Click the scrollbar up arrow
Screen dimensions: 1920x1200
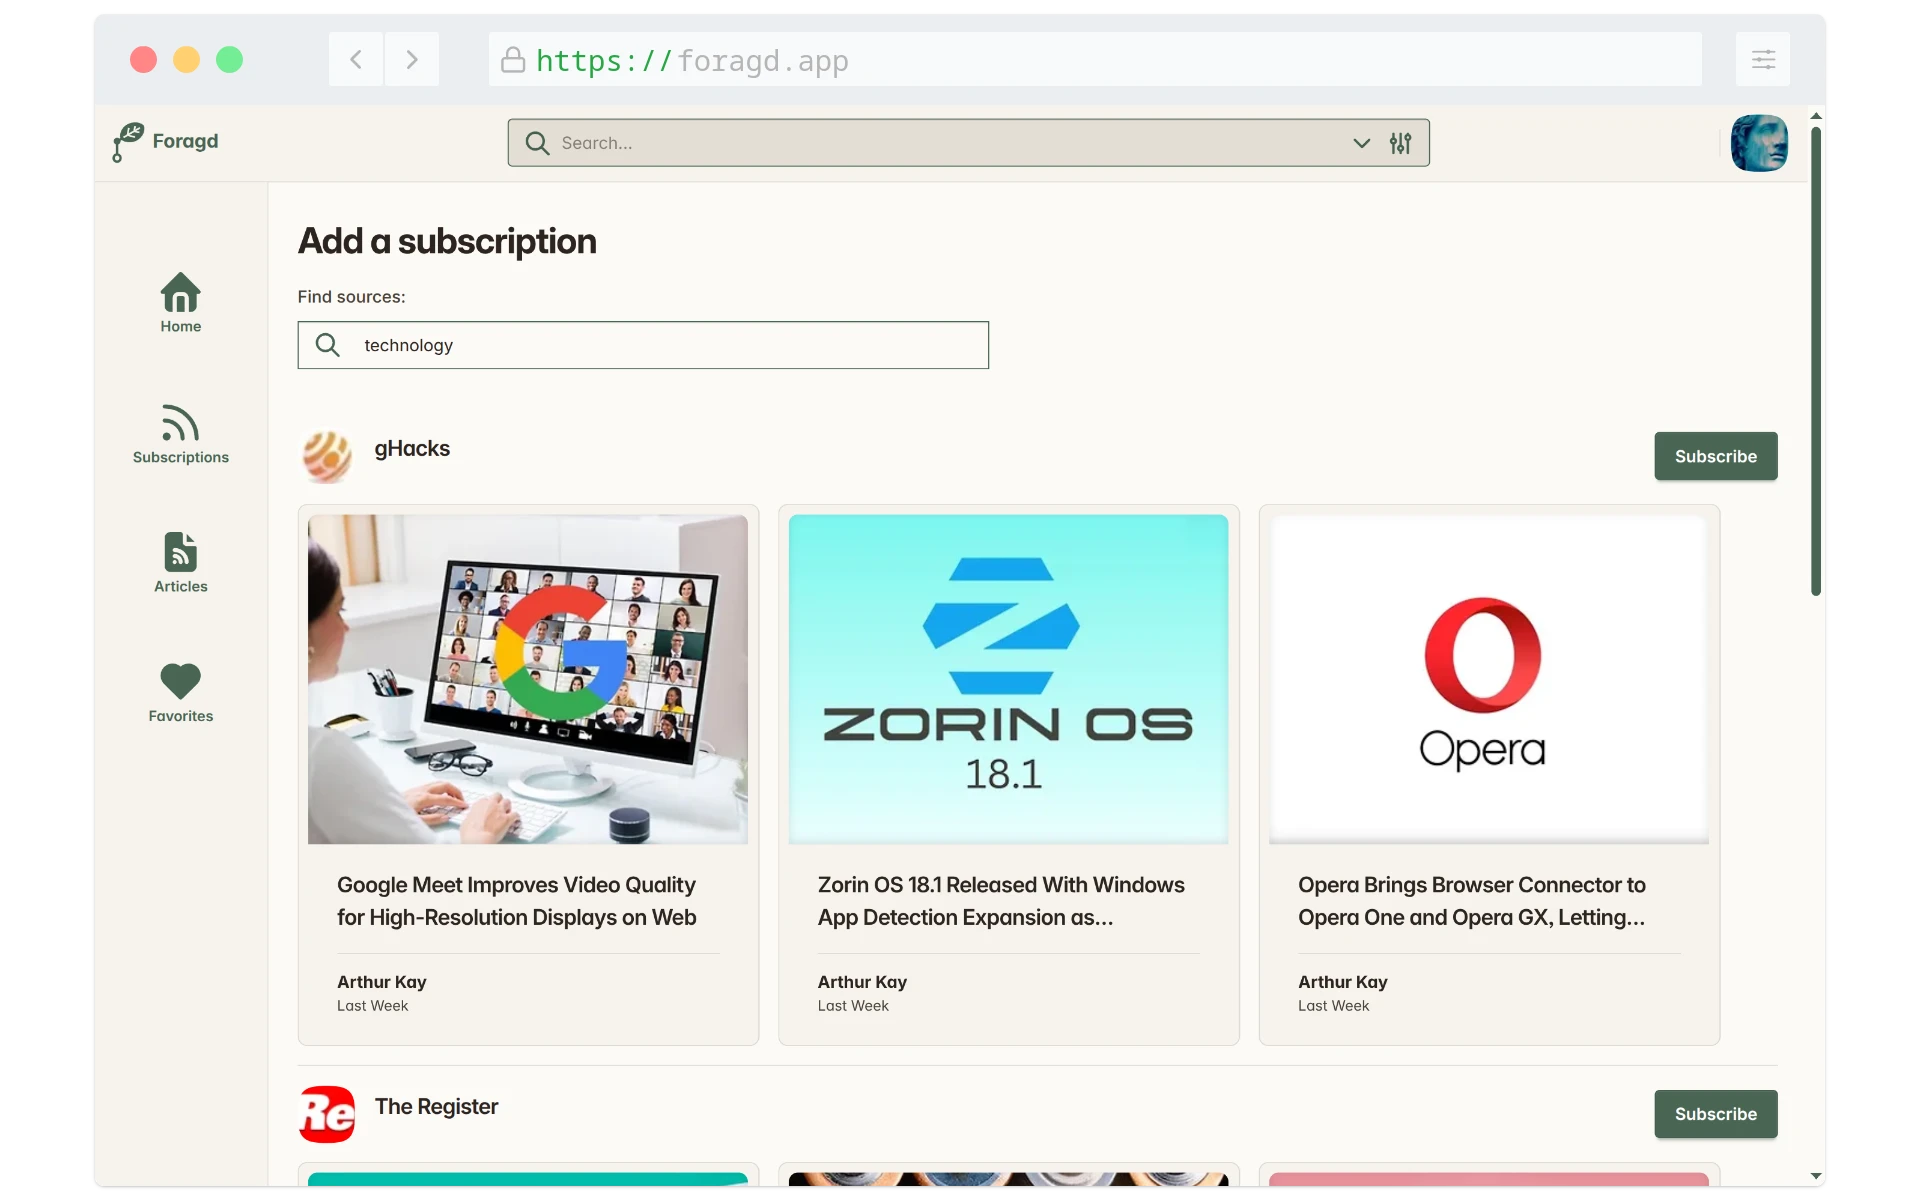pos(1816,116)
